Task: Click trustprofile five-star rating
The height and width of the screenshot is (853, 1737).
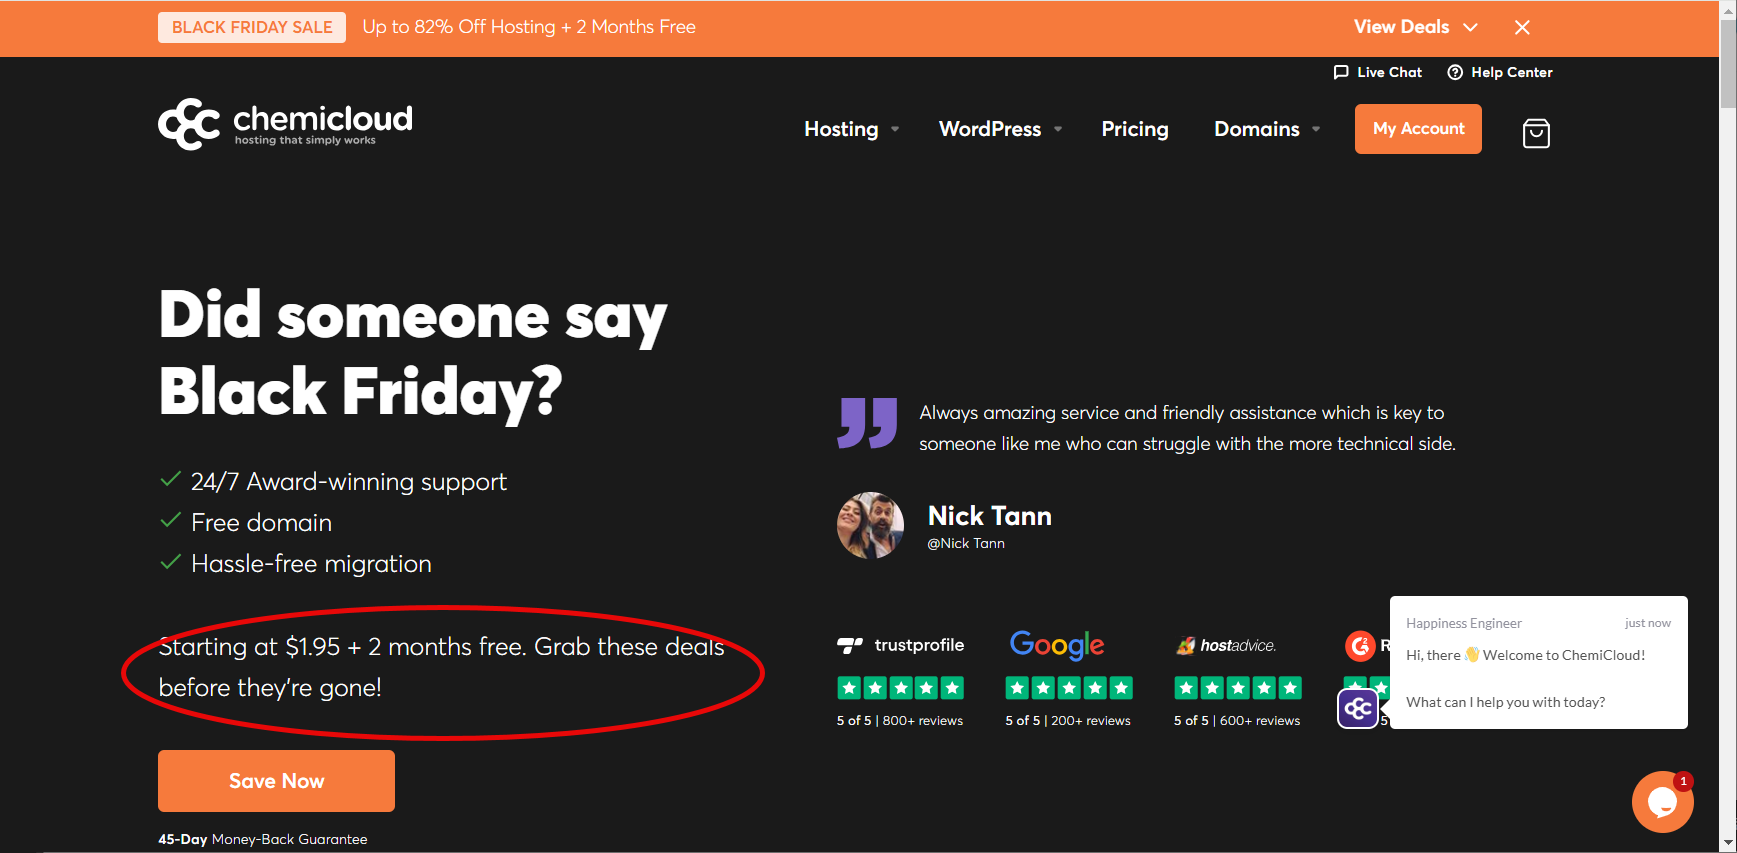Action: click(900, 688)
